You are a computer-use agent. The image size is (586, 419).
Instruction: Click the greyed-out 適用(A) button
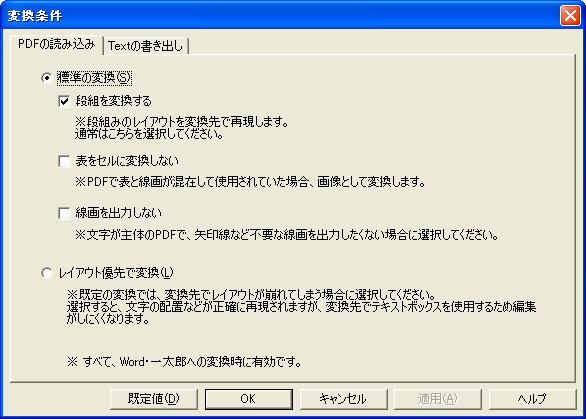(x=438, y=399)
